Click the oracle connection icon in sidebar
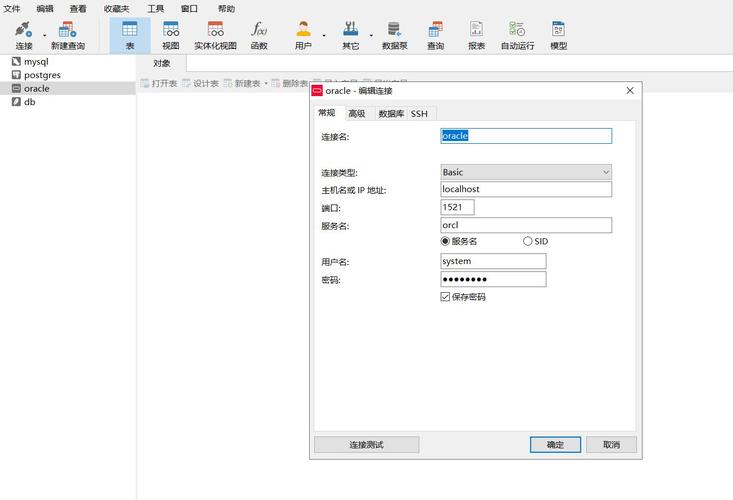This screenshot has height=500, width=733. click(x=16, y=88)
